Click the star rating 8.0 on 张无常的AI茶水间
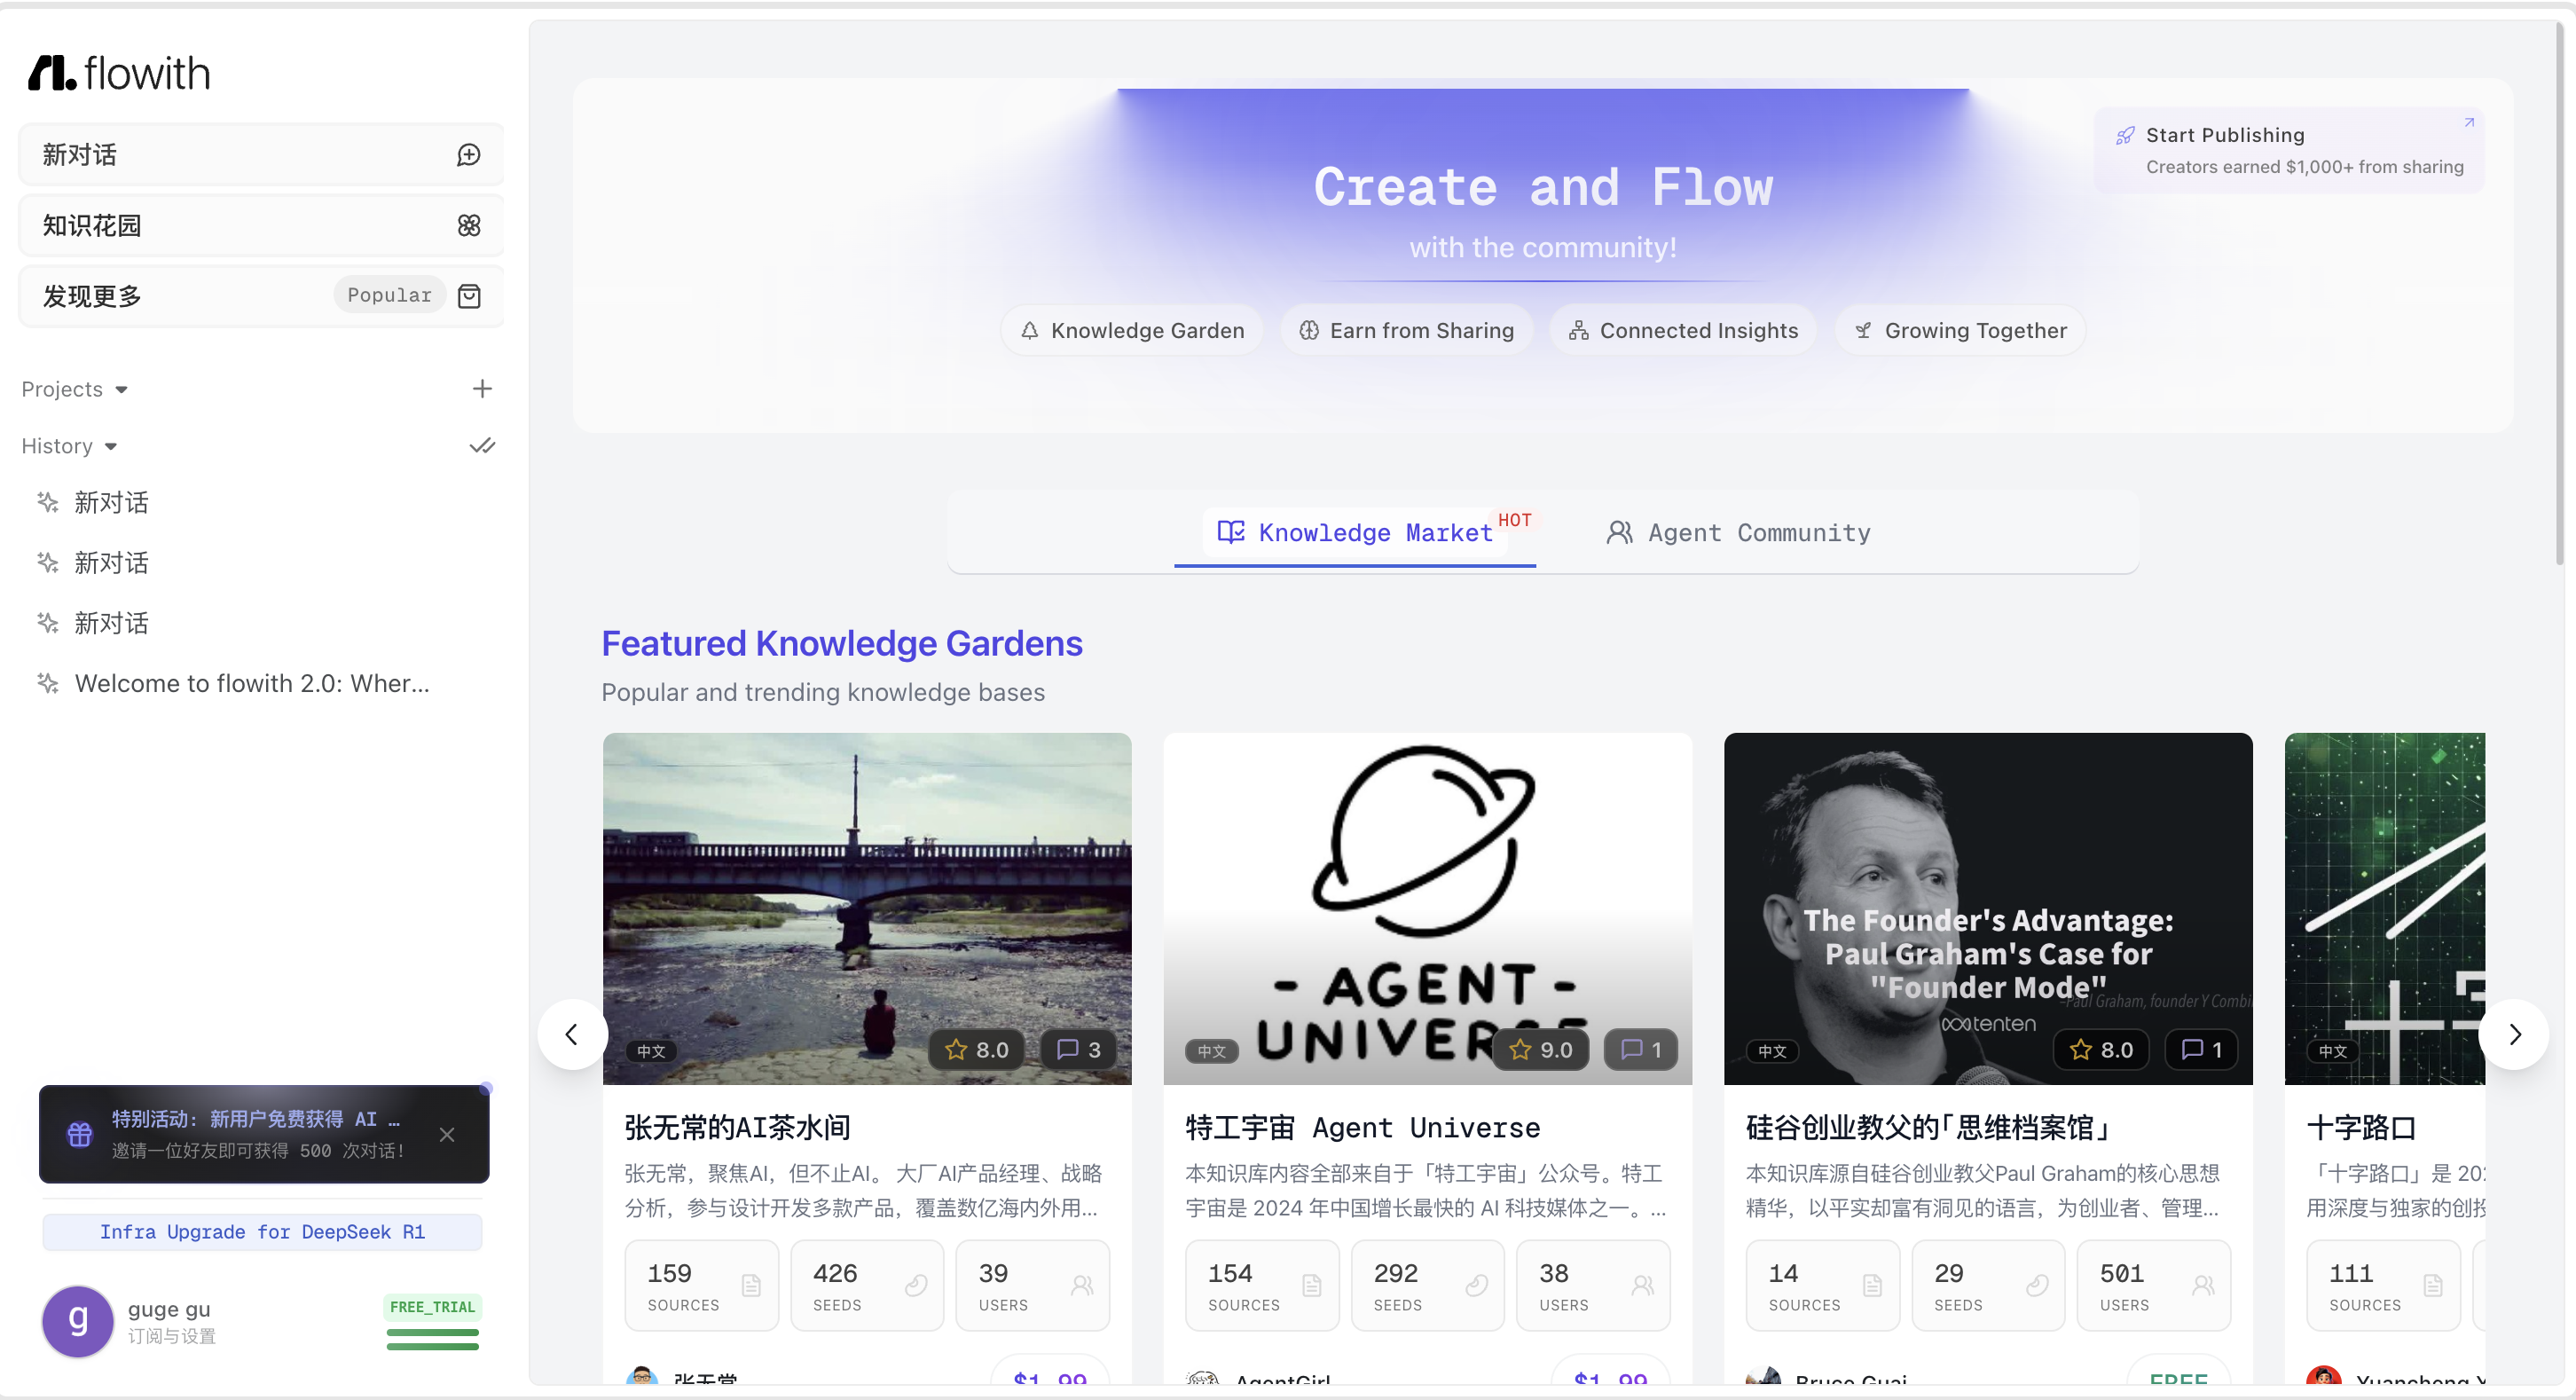Image resolution: width=2576 pixels, height=1400 pixels. [976, 1050]
